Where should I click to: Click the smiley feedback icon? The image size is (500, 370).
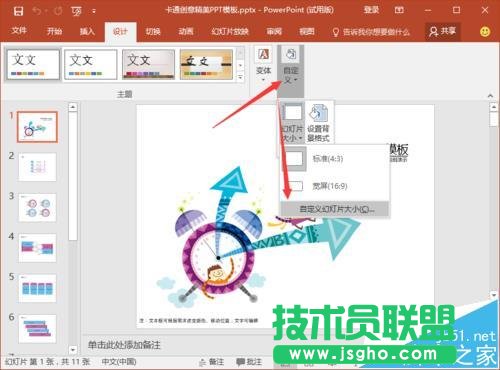pos(485,32)
